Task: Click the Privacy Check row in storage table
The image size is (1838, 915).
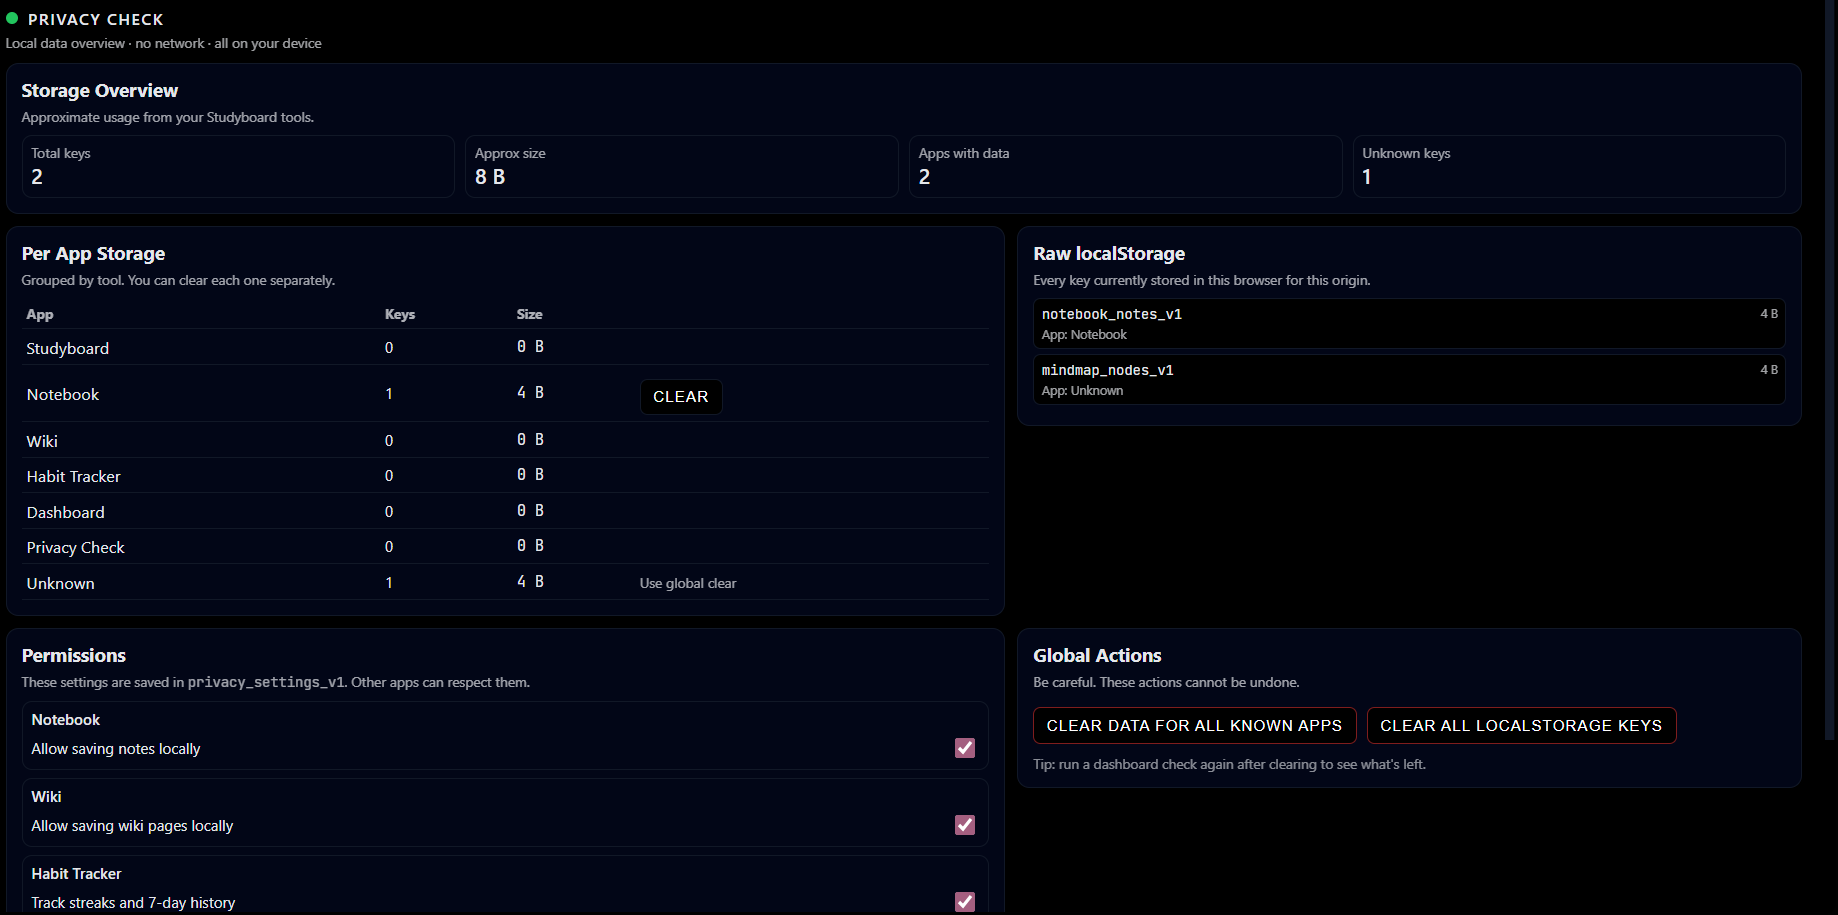Action: point(505,547)
